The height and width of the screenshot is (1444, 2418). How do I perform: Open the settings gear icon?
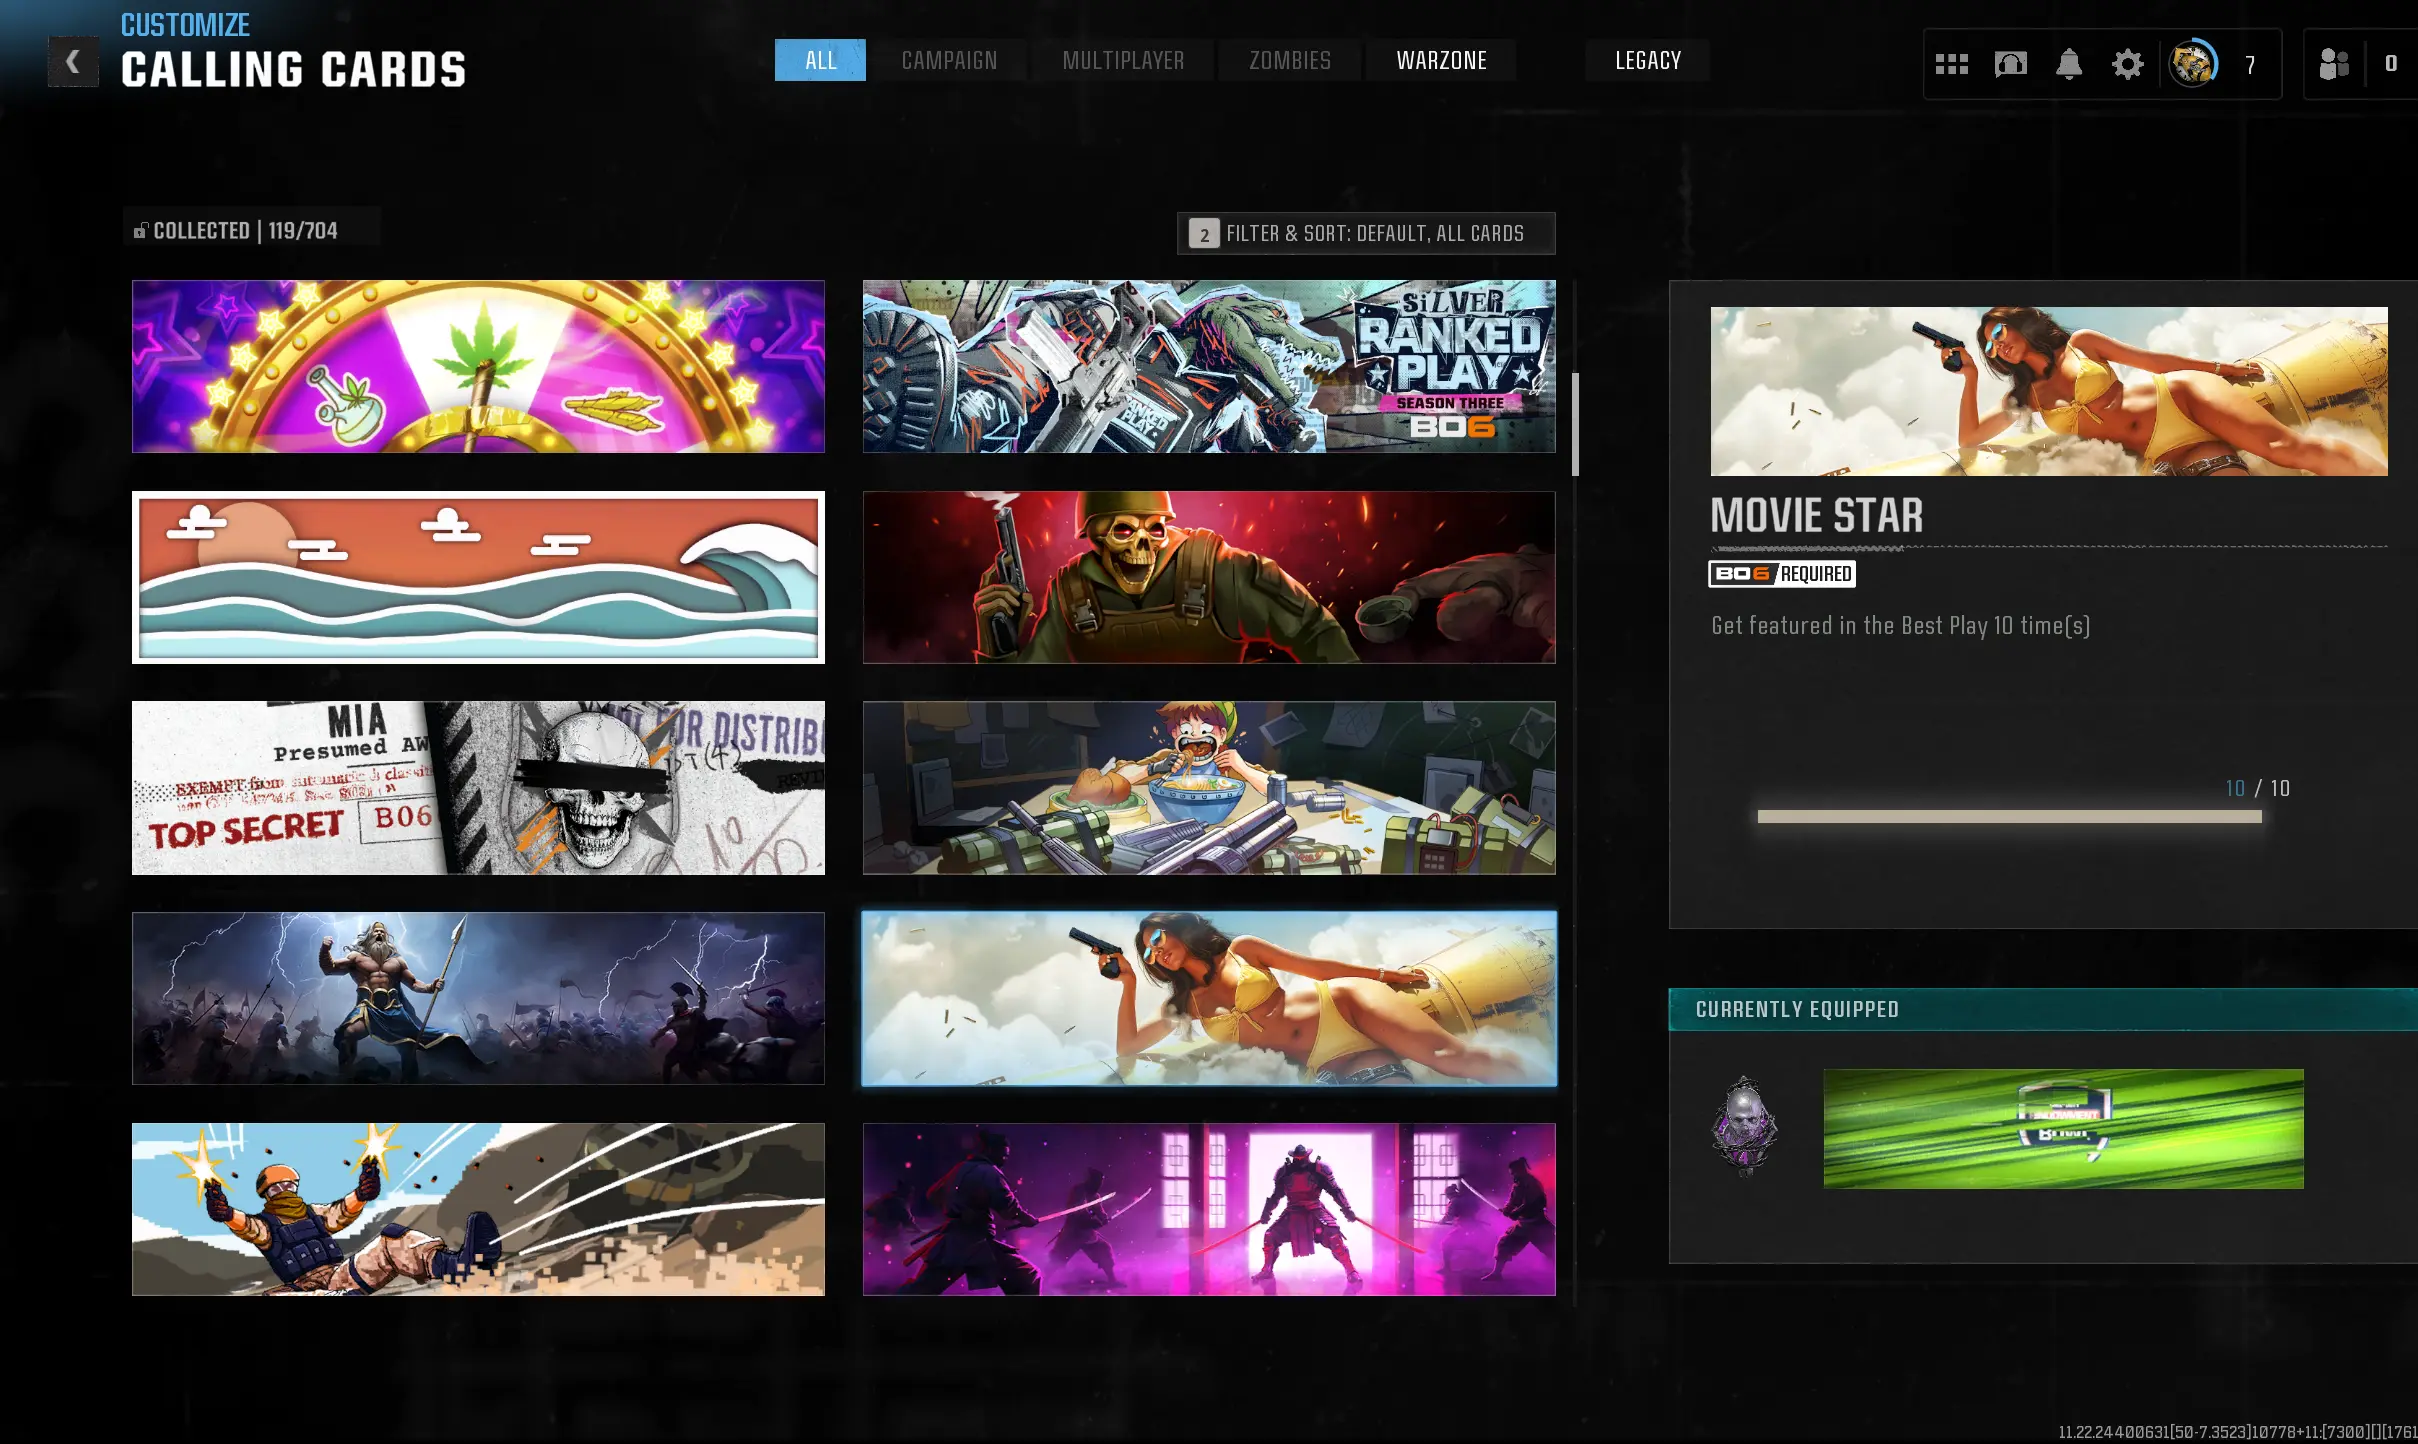[2127, 65]
